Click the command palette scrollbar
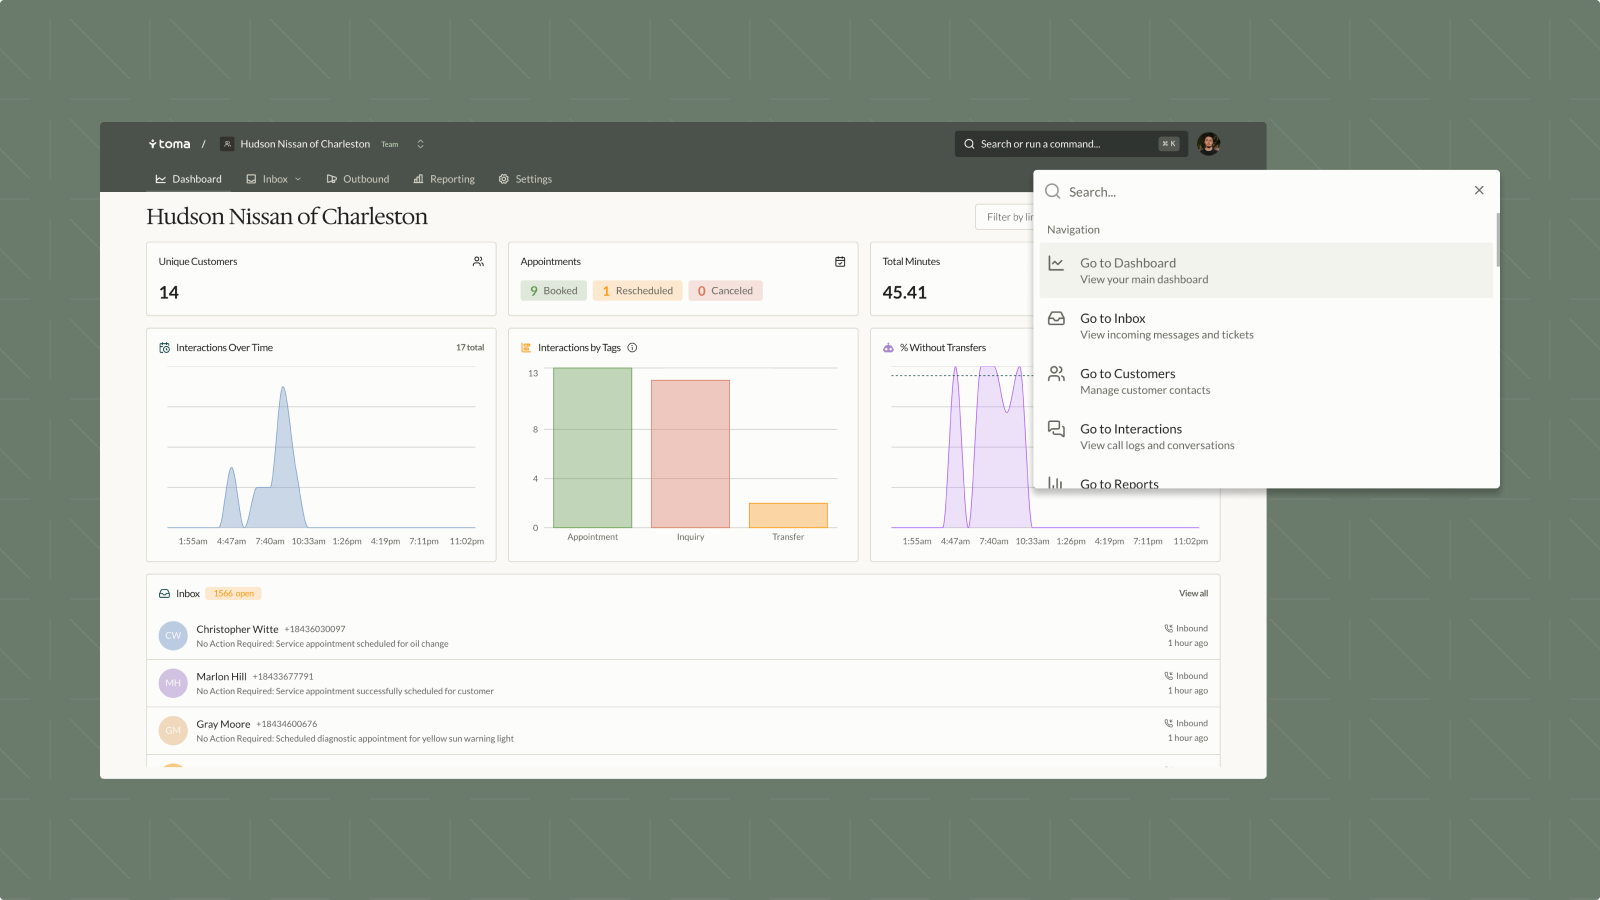This screenshot has height=900, width=1600. tap(1497, 240)
